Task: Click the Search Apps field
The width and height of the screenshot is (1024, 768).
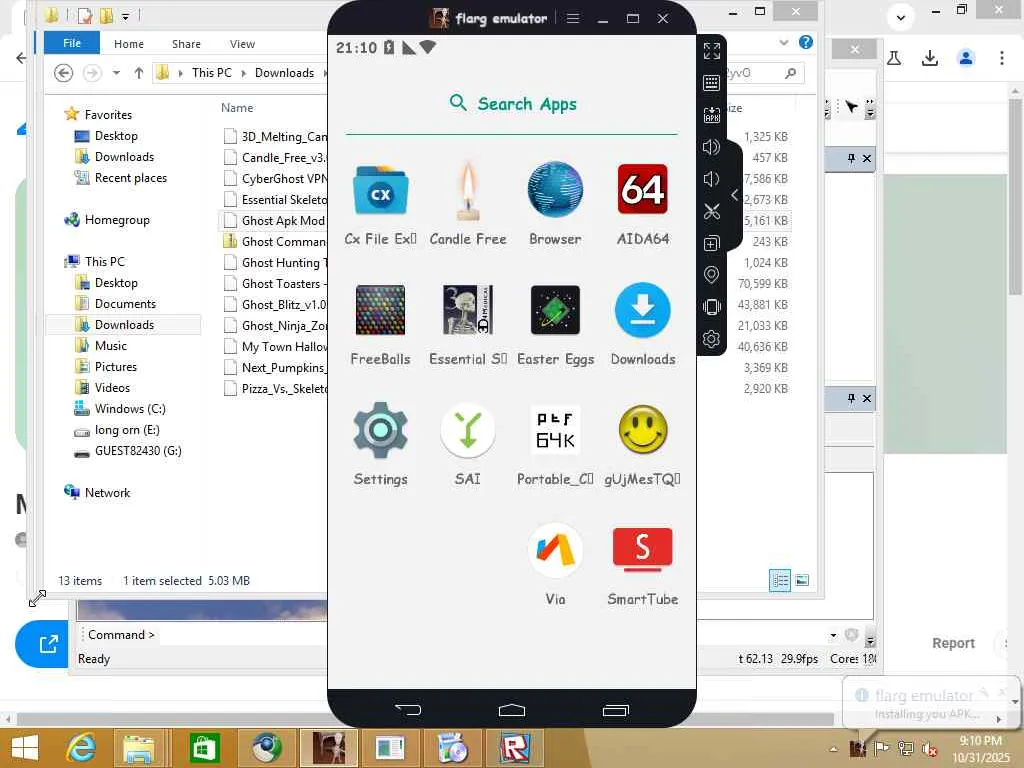Action: (x=512, y=104)
